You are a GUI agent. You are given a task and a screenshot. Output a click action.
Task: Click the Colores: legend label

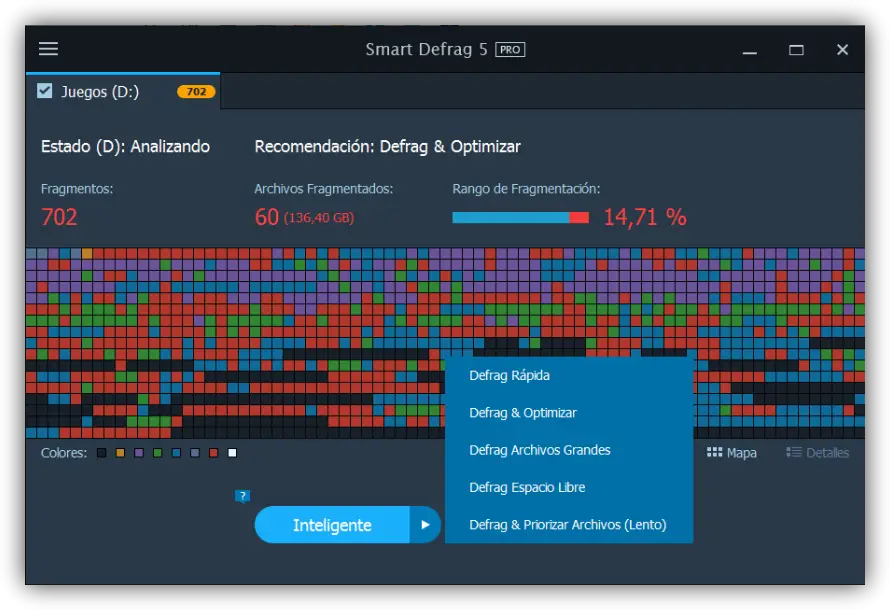coord(64,453)
